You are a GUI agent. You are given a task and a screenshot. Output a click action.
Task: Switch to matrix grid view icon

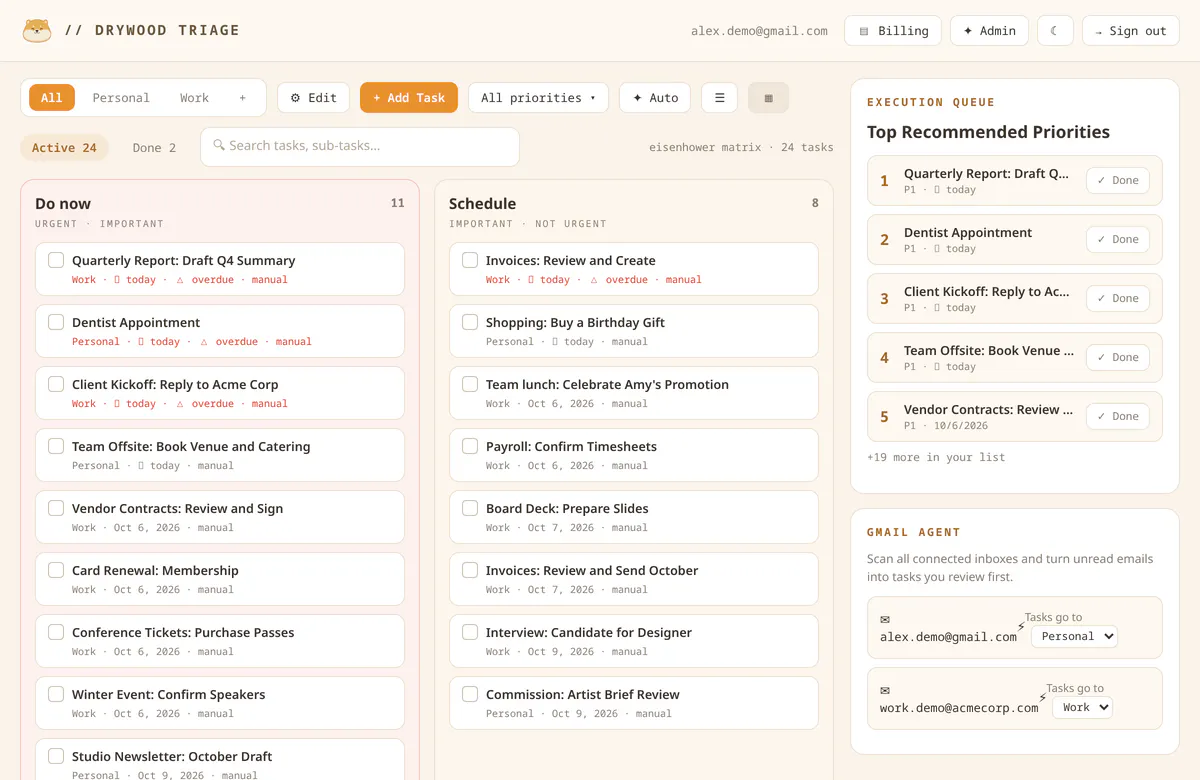pyautogui.click(x=768, y=98)
